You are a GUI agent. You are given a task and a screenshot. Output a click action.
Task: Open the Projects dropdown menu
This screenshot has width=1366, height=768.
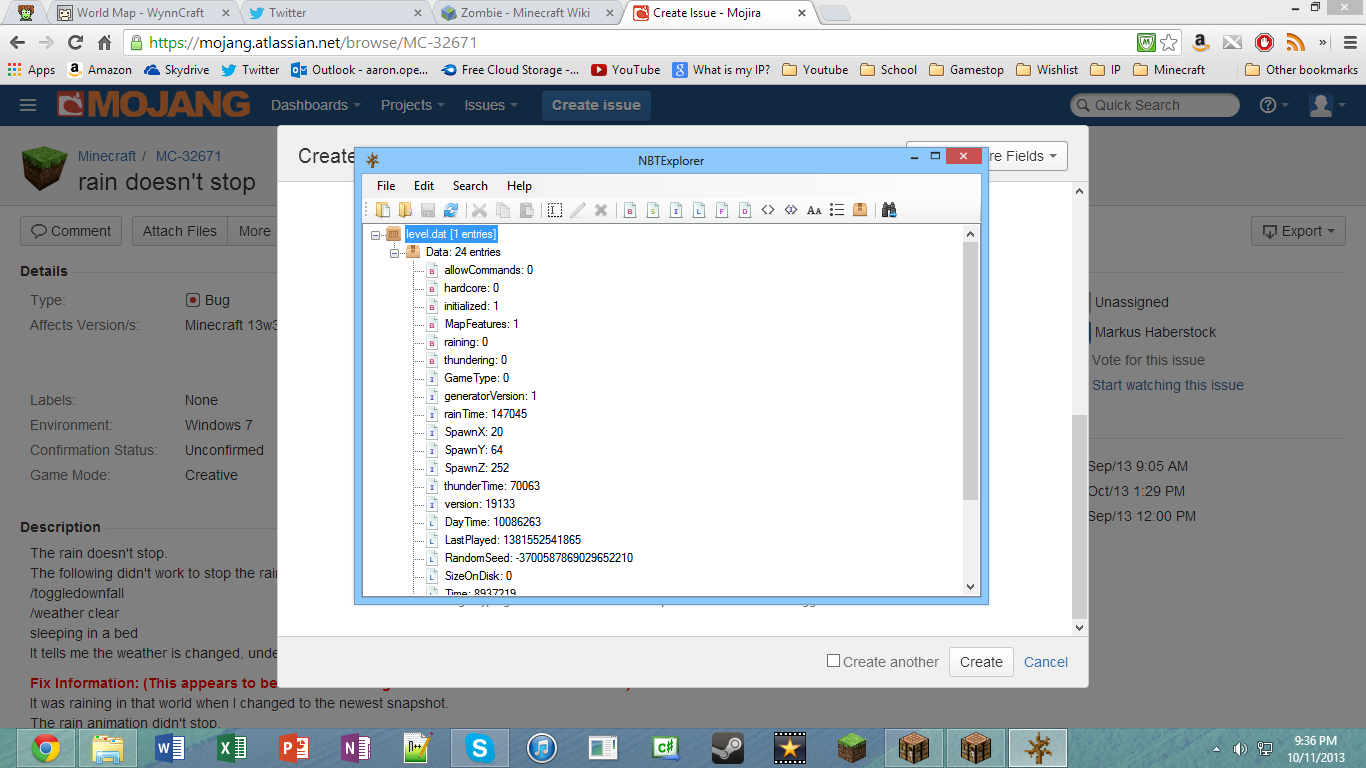[x=413, y=105]
